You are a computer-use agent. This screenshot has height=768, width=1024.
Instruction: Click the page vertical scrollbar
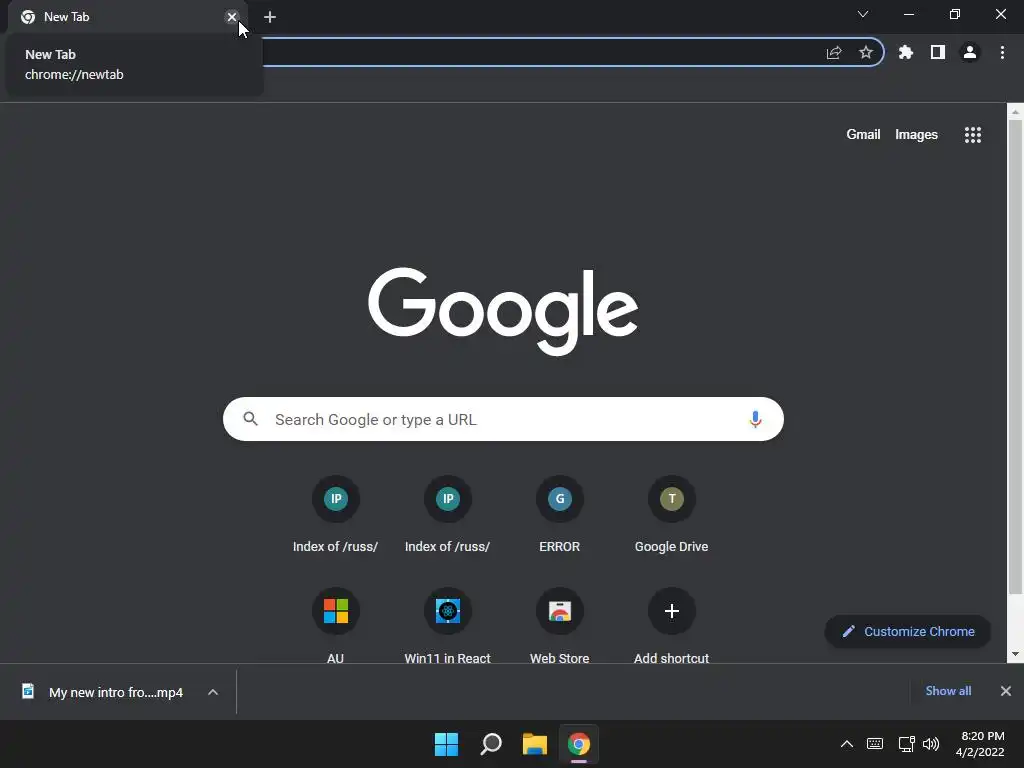pos(1015,357)
